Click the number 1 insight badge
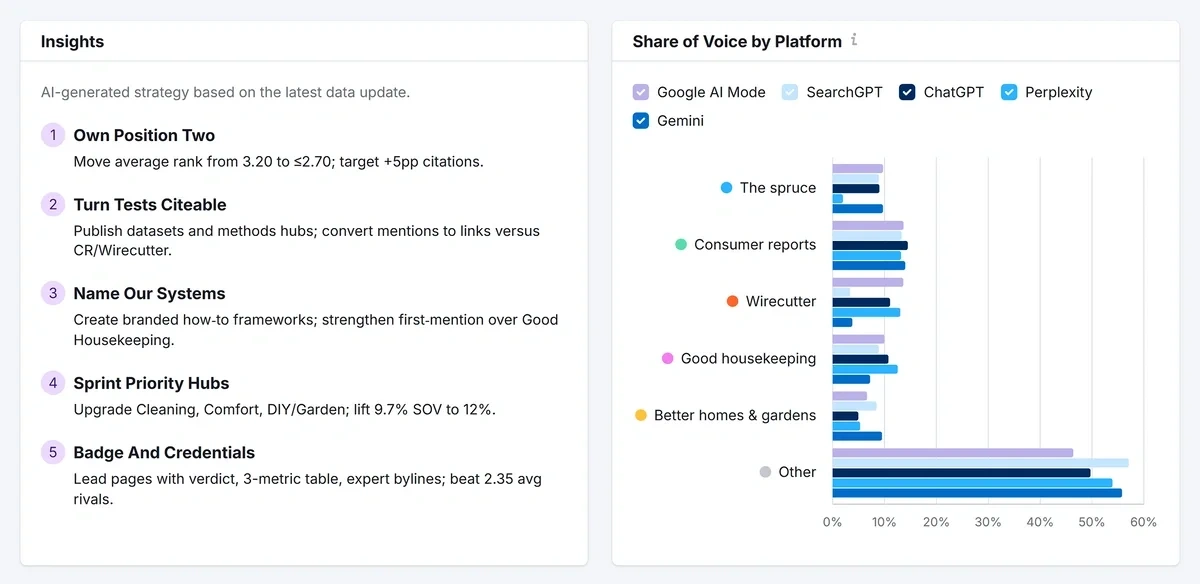Image resolution: width=1200 pixels, height=584 pixels. (x=53, y=136)
